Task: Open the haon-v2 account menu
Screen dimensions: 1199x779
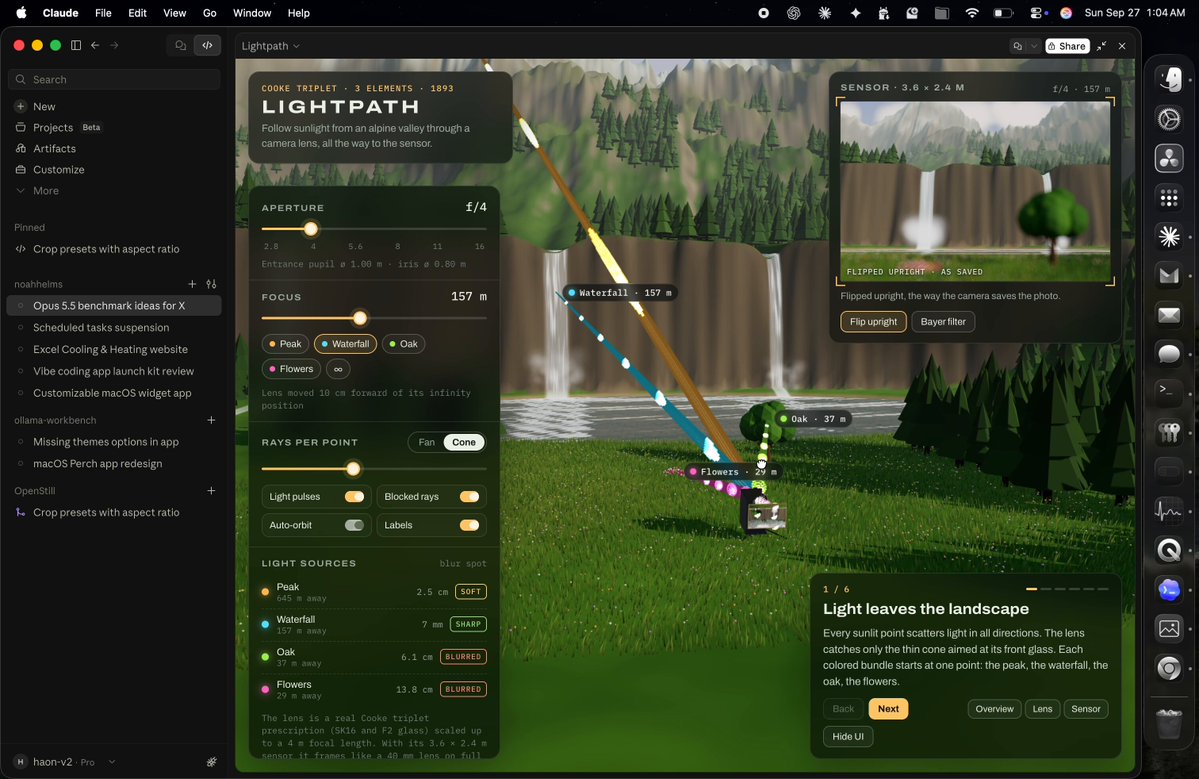Action: point(66,761)
